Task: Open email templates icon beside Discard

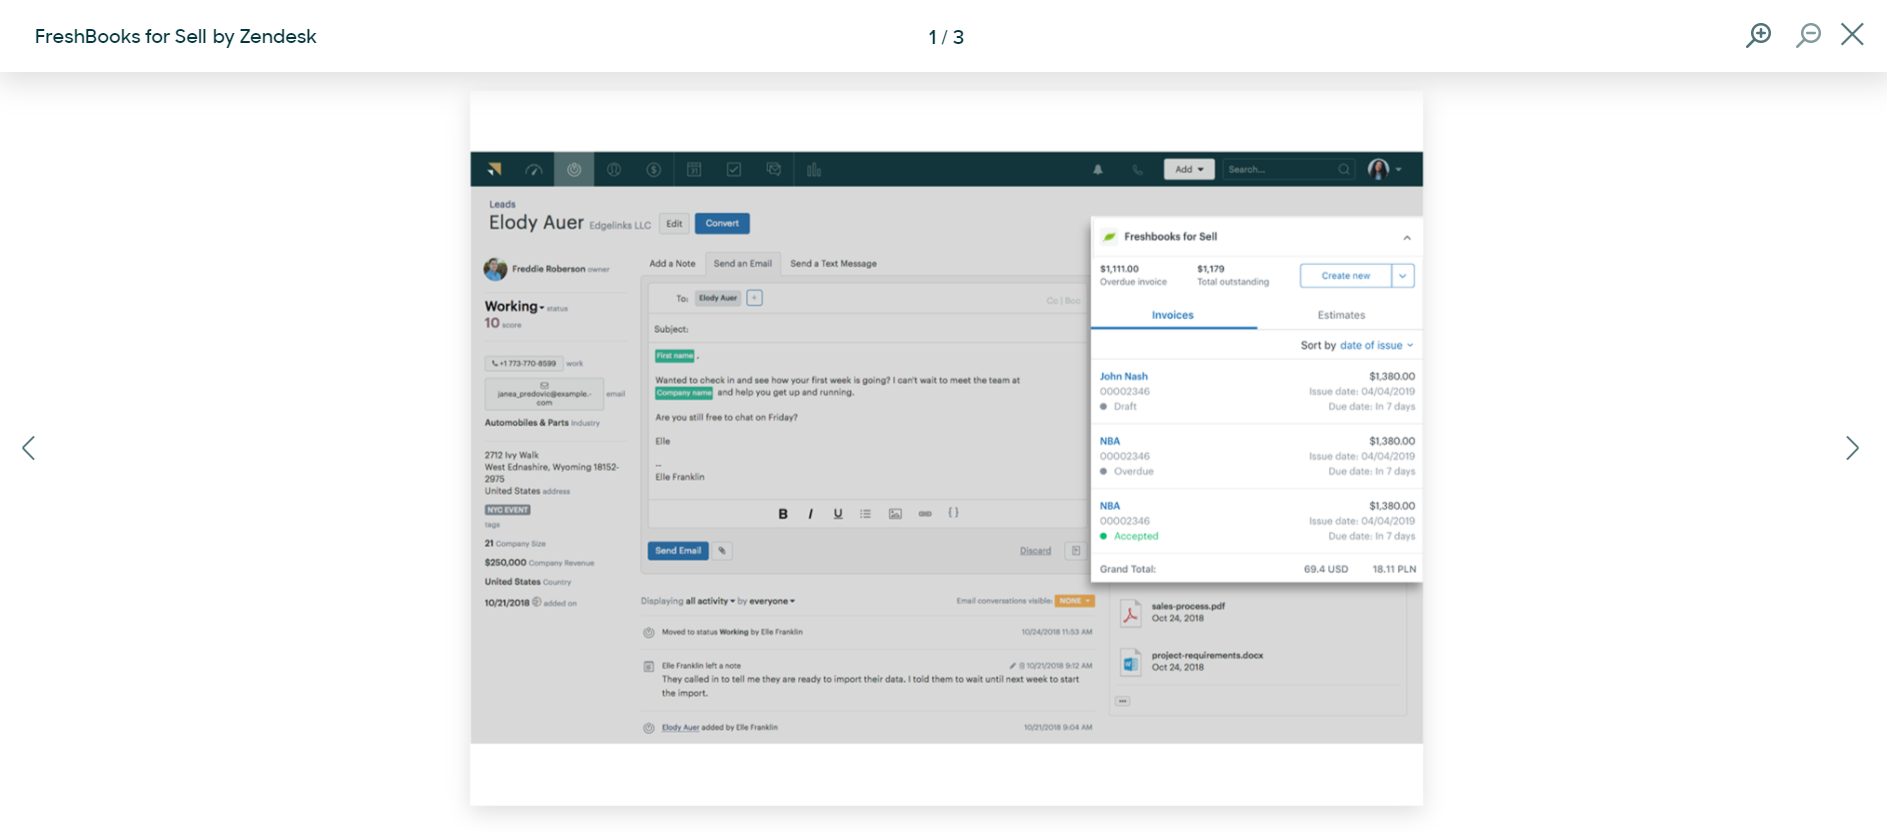Action: [x=1076, y=551]
